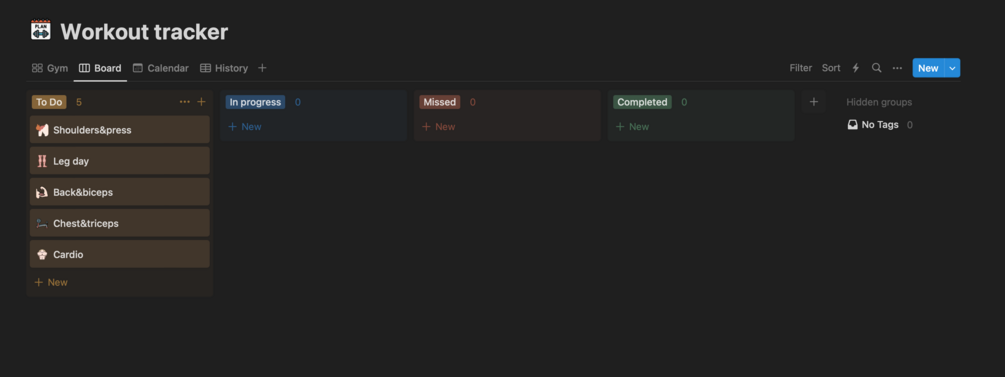1005x377 pixels.
Task: Click the Cardio card icon
Action: pos(42,255)
